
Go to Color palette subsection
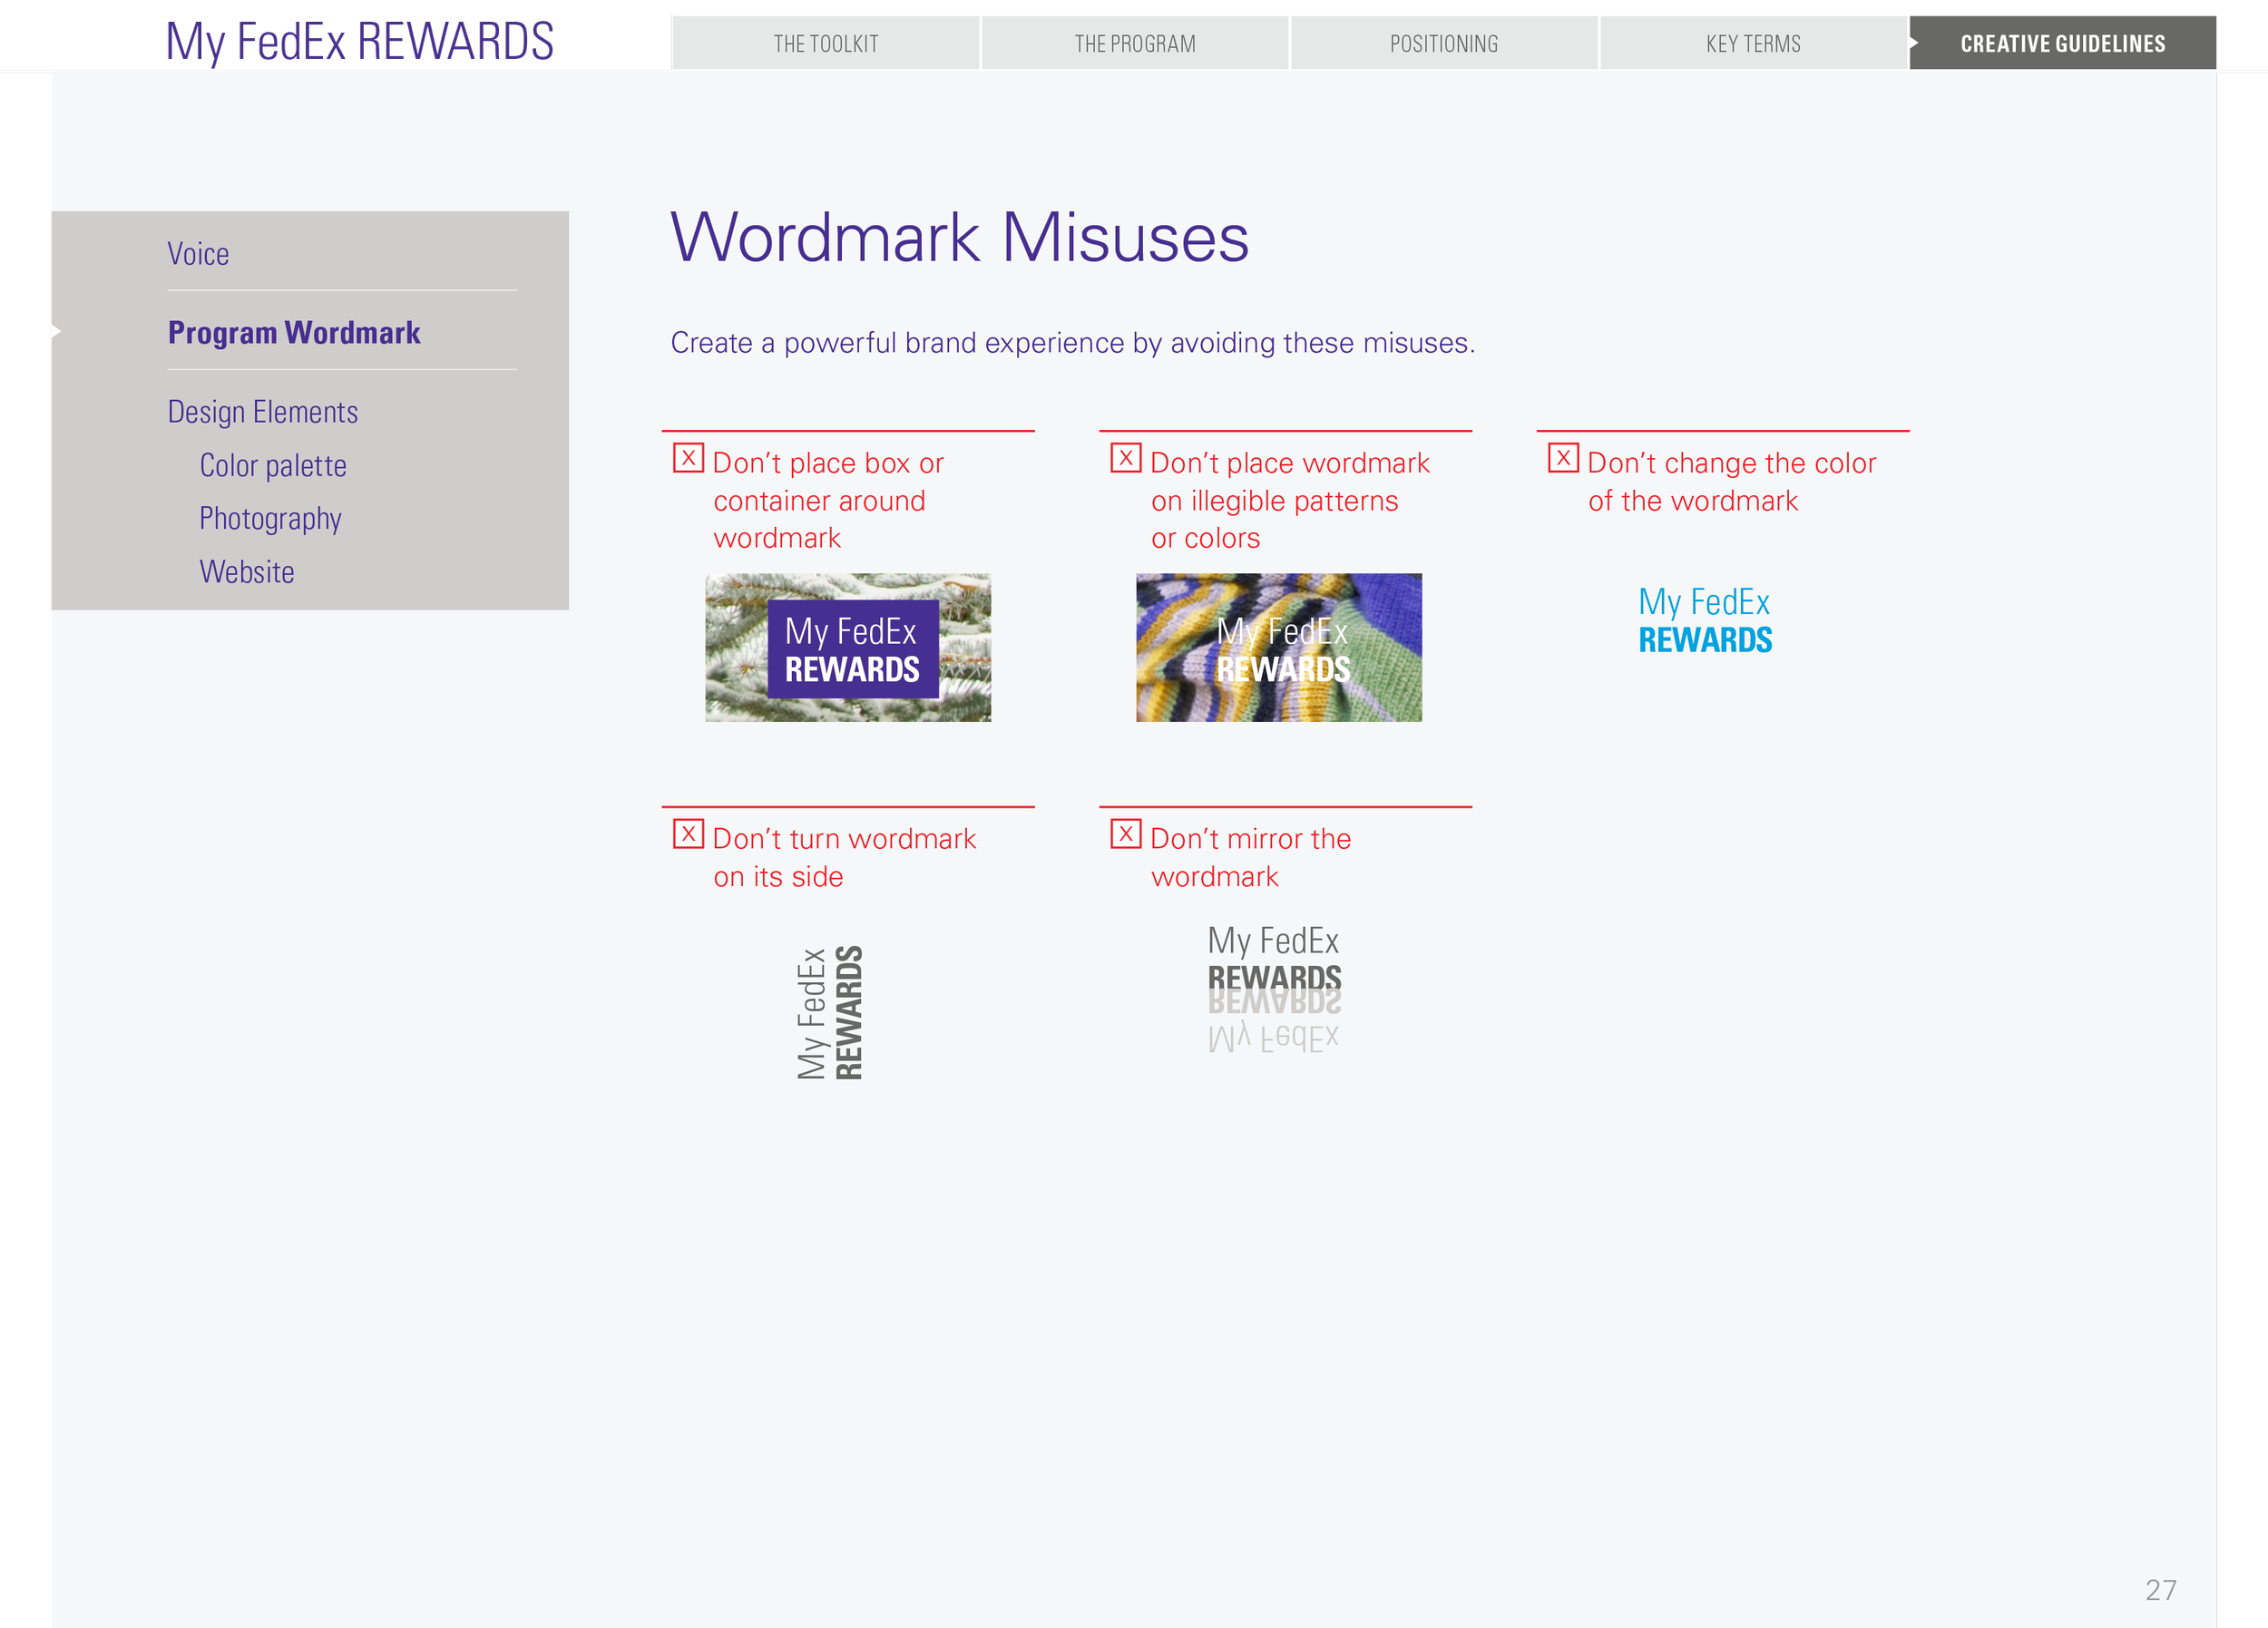pyautogui.click(x=272, y=465)
